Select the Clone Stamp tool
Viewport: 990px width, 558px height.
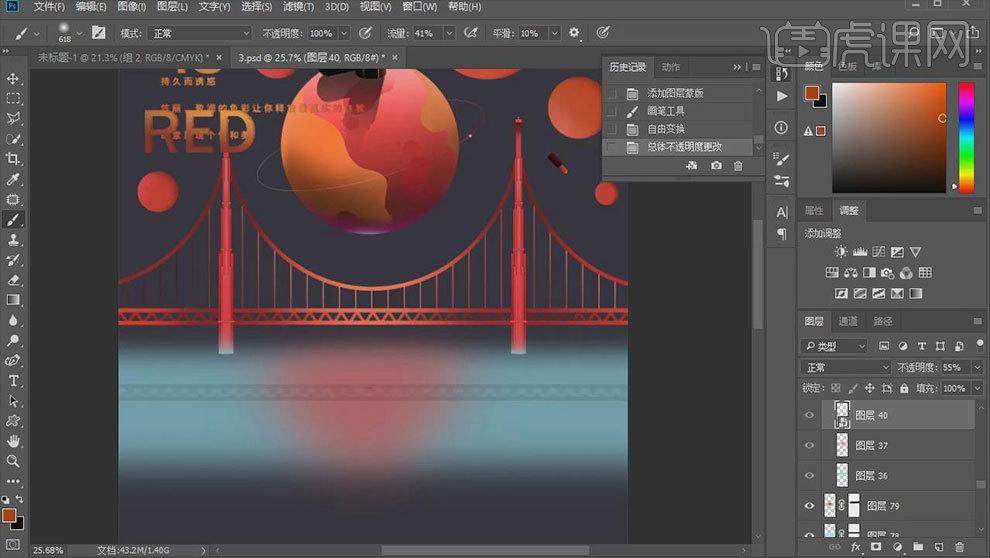pyautogui.click(x=13, y=240)
